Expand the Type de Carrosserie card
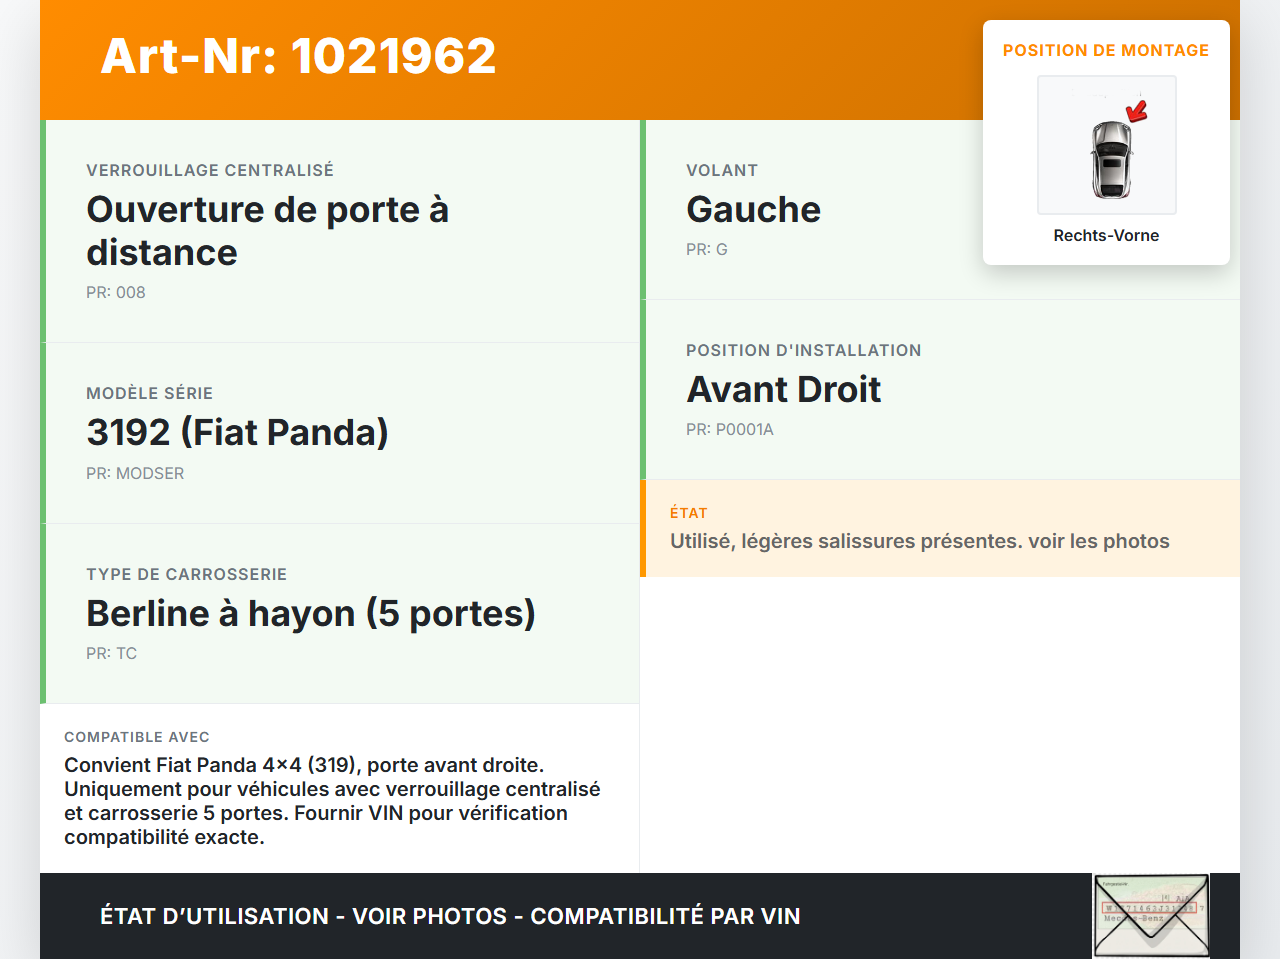The width and height of the screenshot is (1280, 959). click(340, 612)
